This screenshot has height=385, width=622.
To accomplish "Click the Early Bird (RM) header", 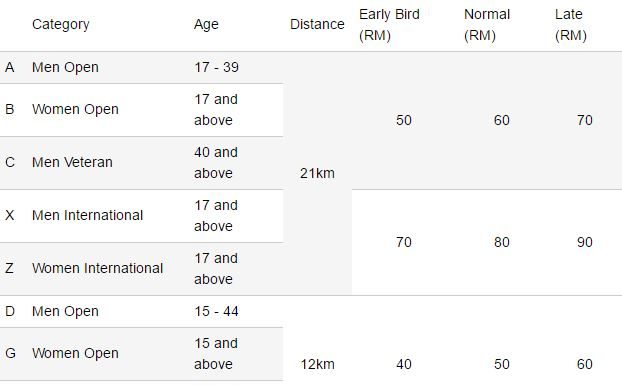I will tap(389, 25).
